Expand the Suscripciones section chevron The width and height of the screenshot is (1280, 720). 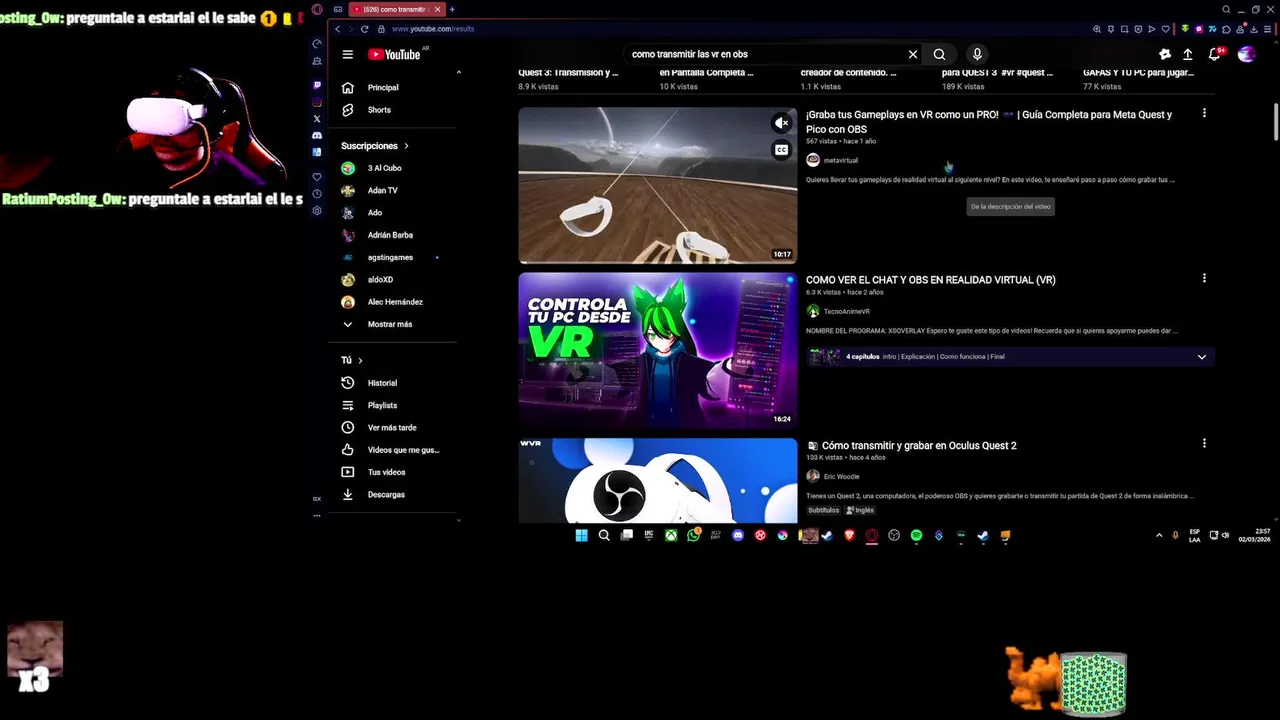tap(406, 146)
